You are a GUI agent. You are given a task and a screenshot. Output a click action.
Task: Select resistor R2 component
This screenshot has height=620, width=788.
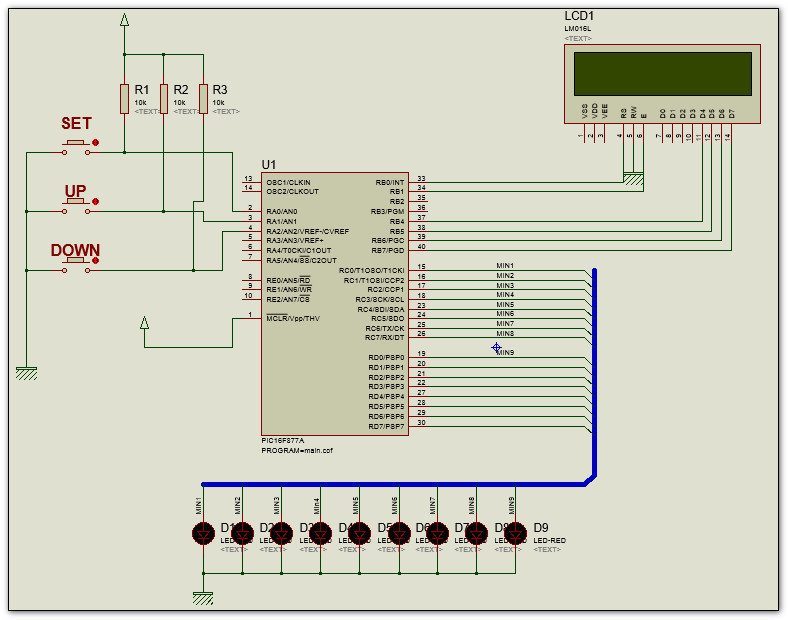point(164,99)
